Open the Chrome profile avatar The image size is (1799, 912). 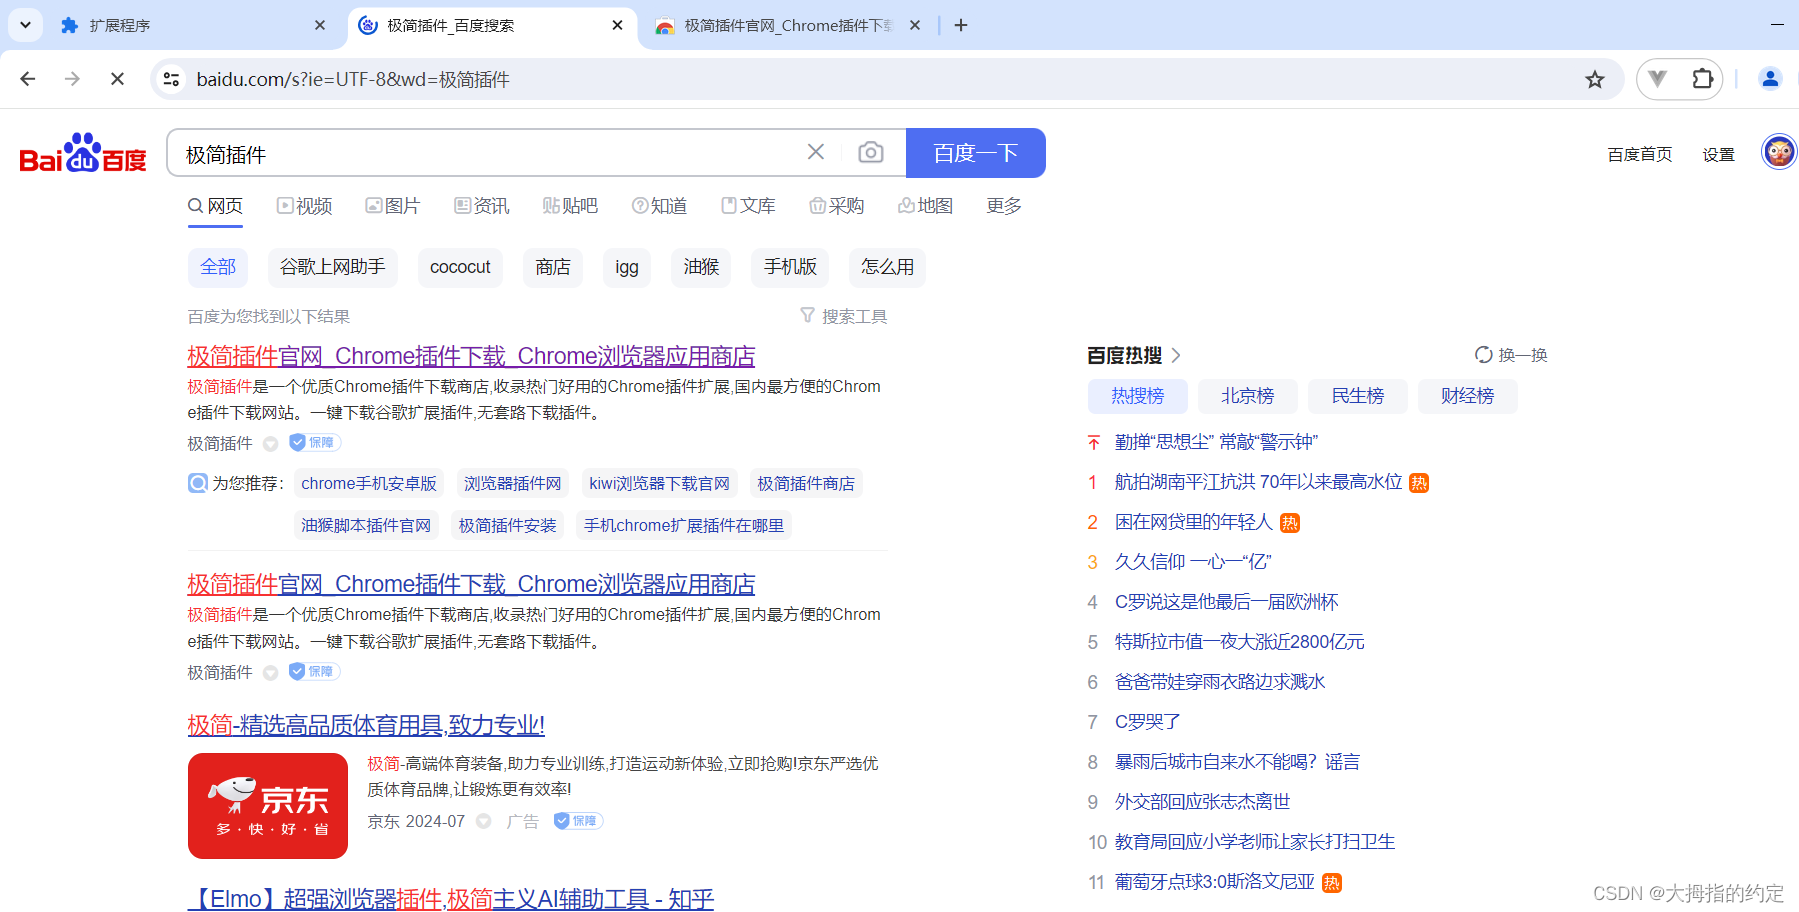point(1770,79)
